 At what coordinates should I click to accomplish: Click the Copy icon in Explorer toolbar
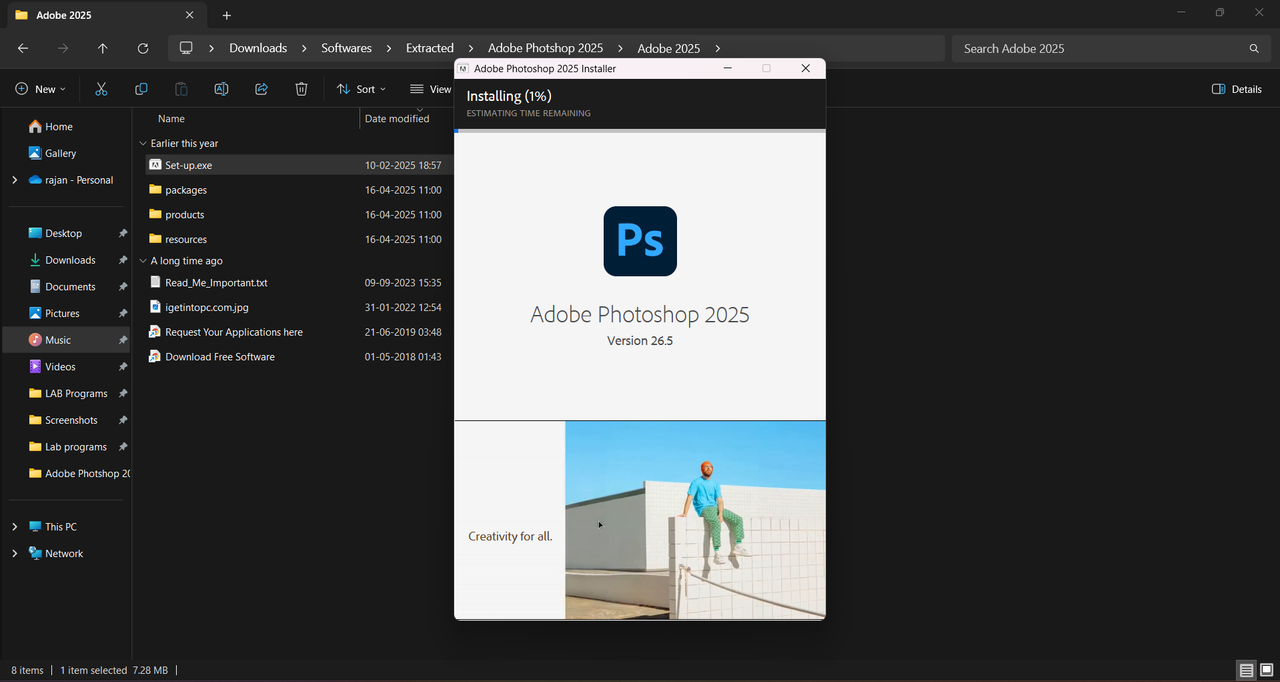(x=141, y=89)
